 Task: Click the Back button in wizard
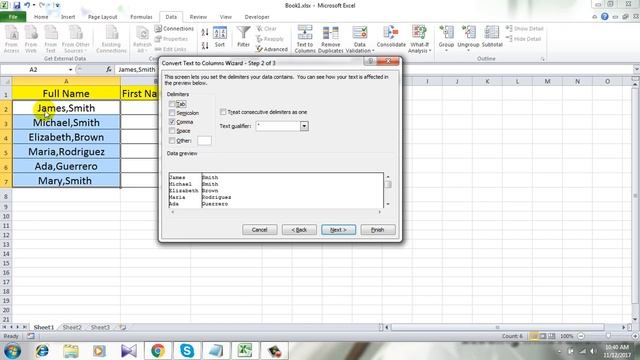tap(299, 230)
